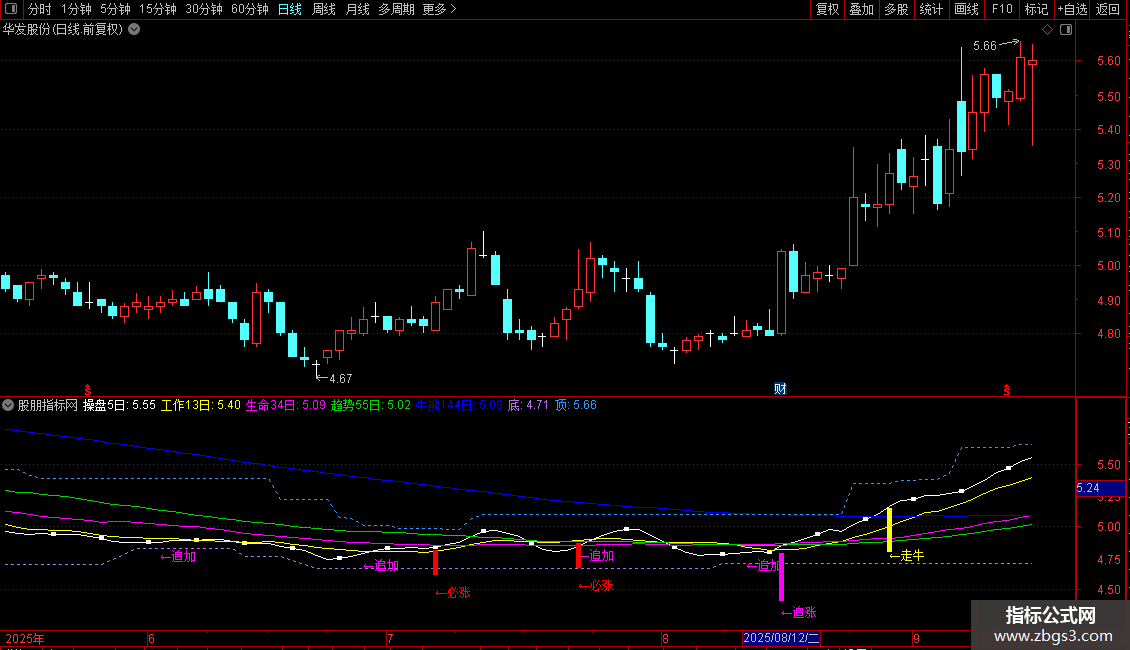Switch to 15分钟 period
Screen dimensions: 1130x650
pyautogui.click(x=158, y=9)
